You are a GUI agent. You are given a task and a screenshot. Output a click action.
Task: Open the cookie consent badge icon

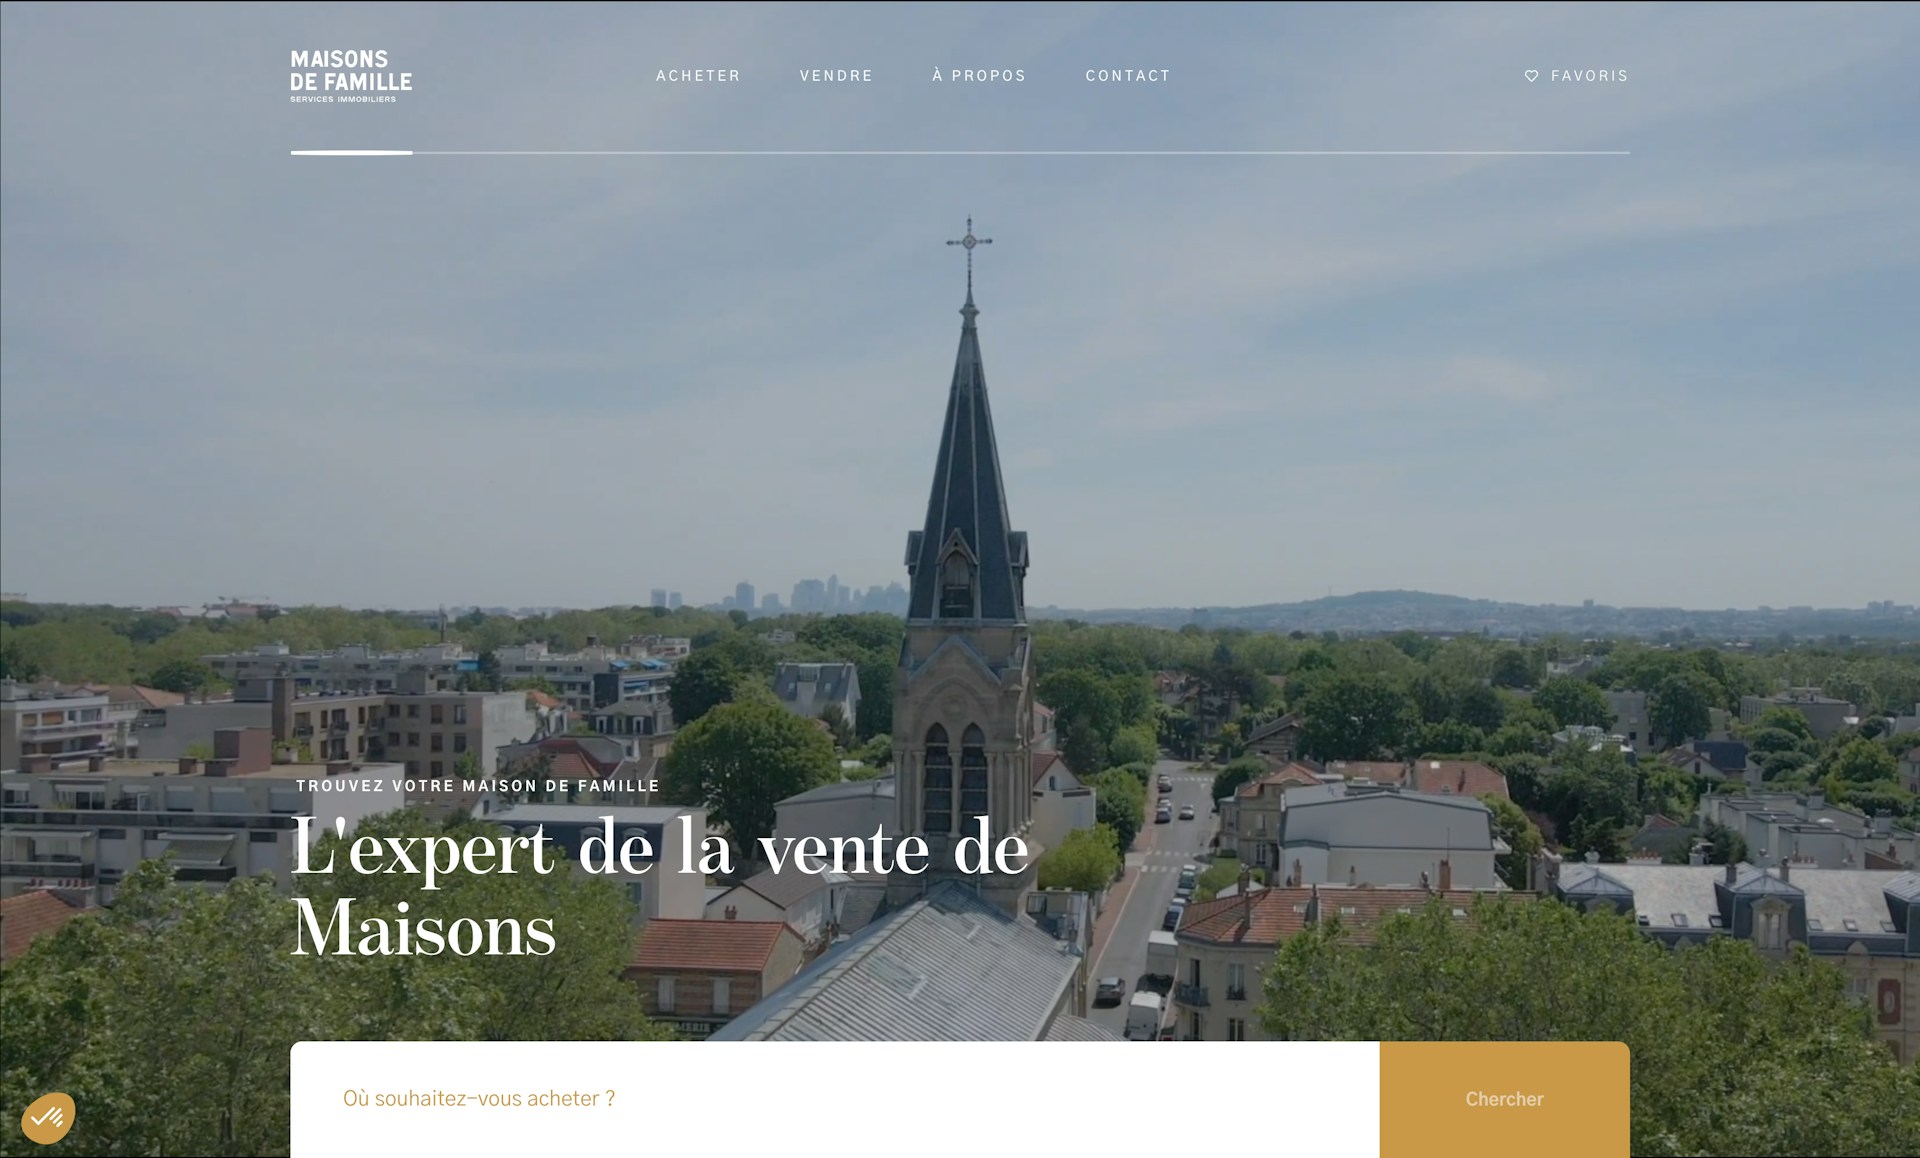pos(48,1117)
